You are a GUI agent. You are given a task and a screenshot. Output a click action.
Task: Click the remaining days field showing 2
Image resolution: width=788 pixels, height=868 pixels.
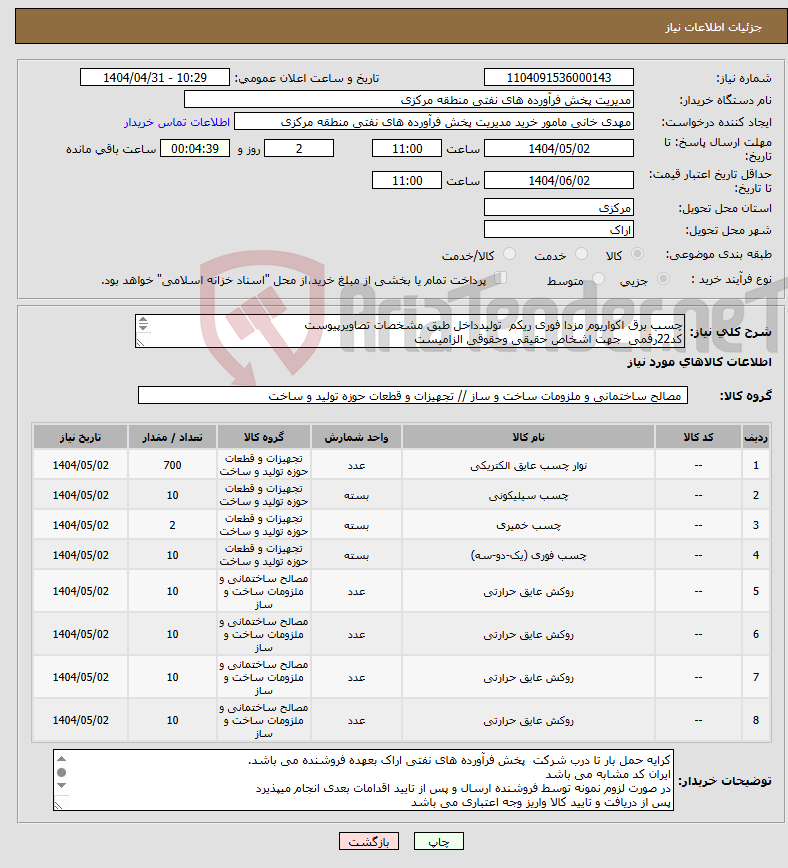(299, 148)
